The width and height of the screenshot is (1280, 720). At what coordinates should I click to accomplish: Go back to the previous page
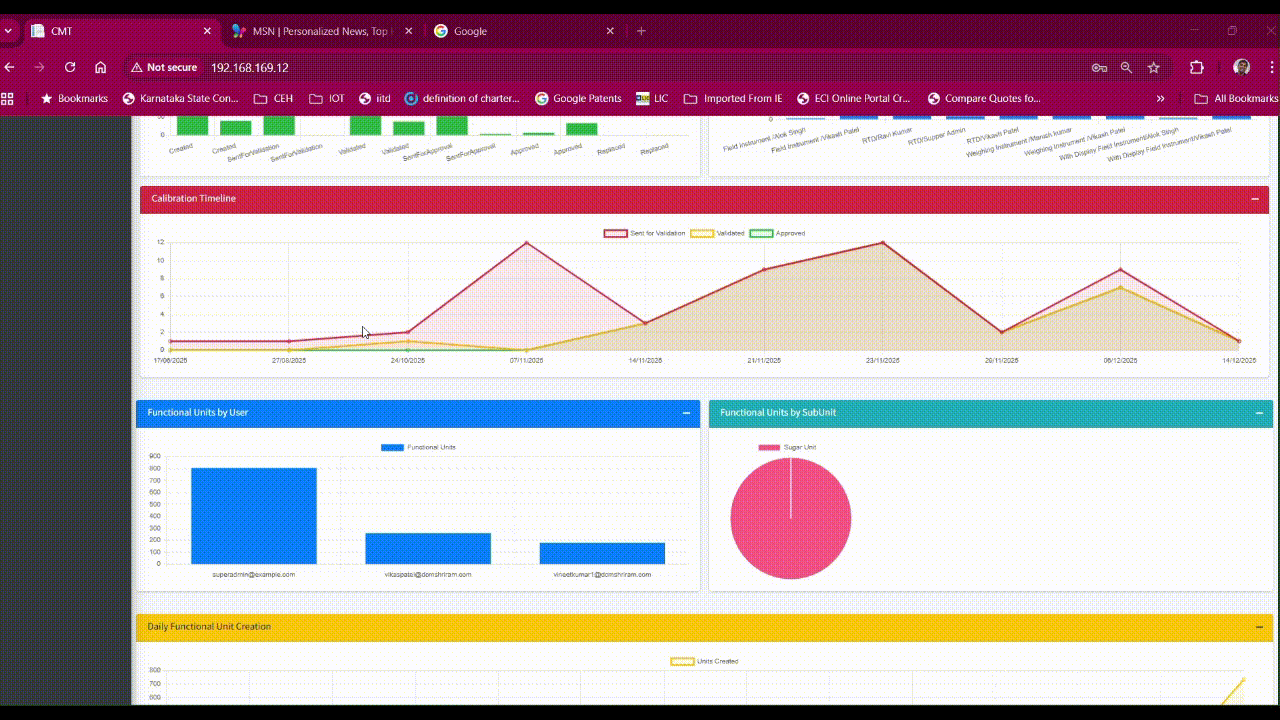[x=10, y=67]
